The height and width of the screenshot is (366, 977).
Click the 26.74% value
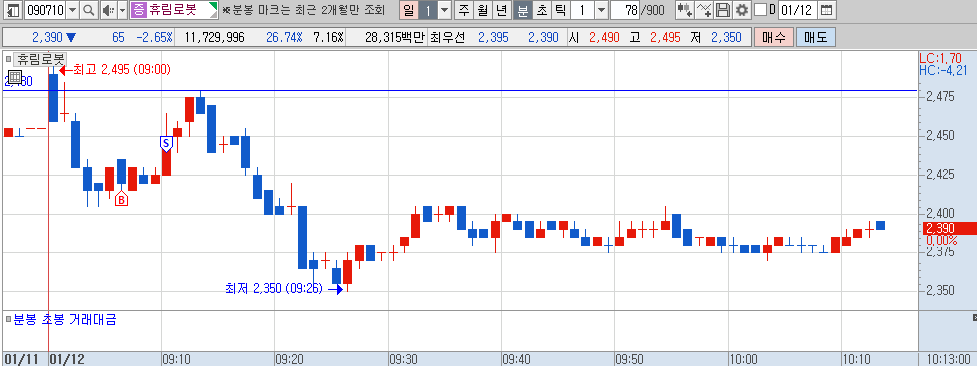(284, 37)
